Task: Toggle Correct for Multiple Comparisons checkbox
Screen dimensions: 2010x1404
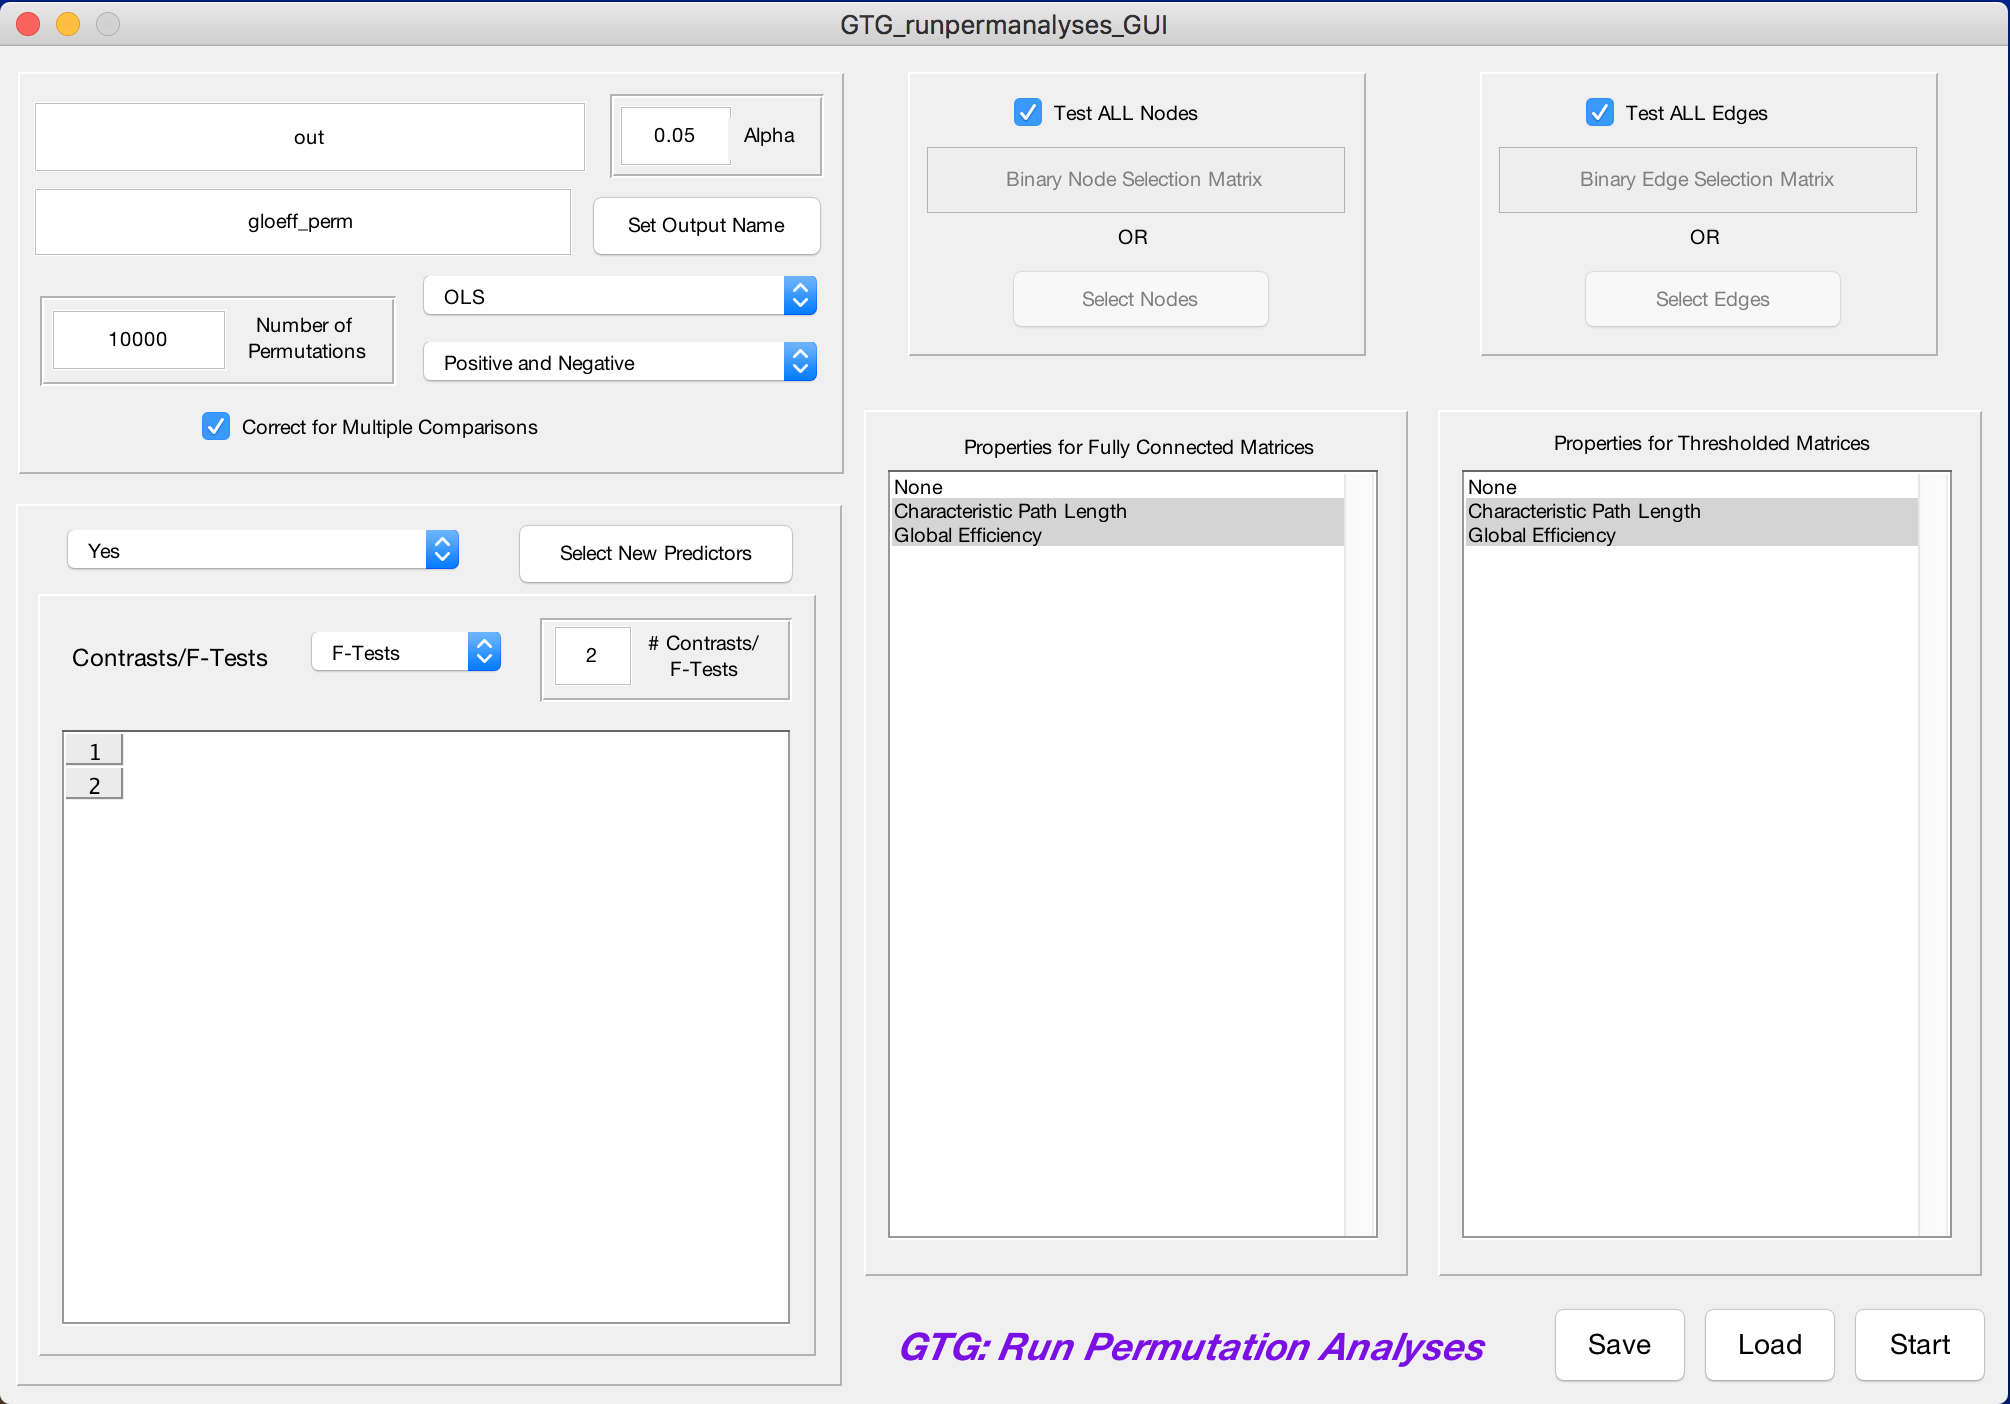Action: tap(216, 427)
